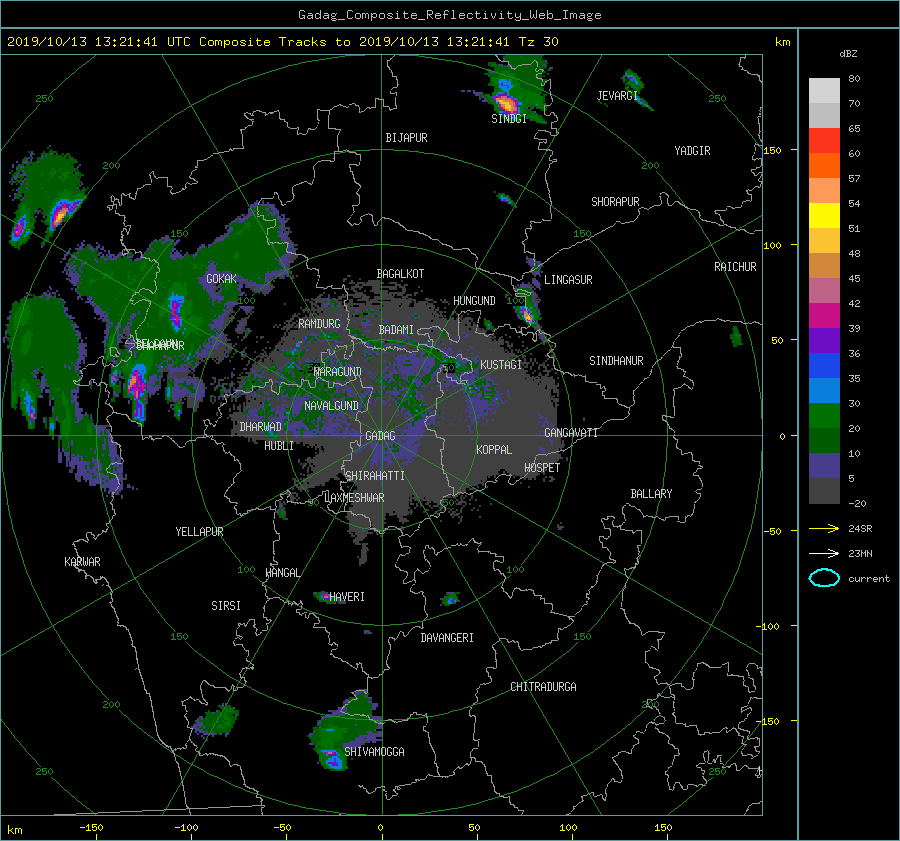Screen dimensions: 900x841
Task: Click the BALLARY city label
Action: pos(651,494)
